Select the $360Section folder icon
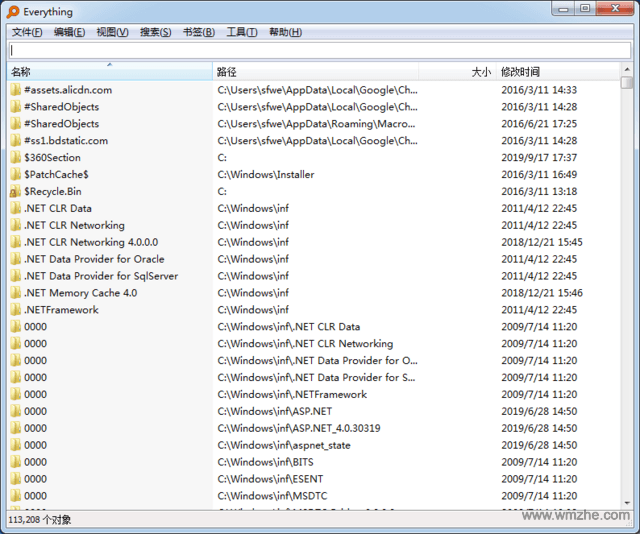Viewport: 640px width, 534px height. [16, 158]
